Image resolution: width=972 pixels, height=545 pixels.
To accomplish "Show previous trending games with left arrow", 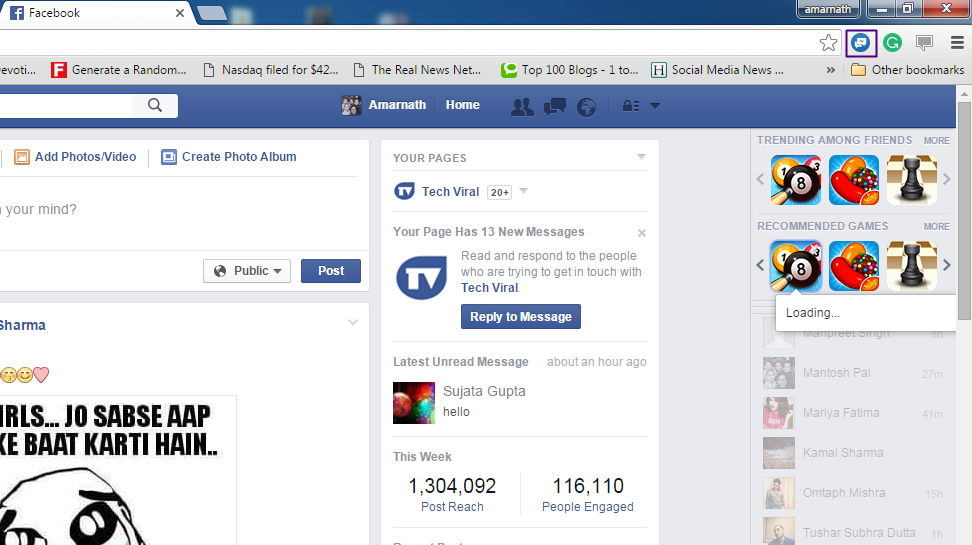I will (x=761, y=179).
